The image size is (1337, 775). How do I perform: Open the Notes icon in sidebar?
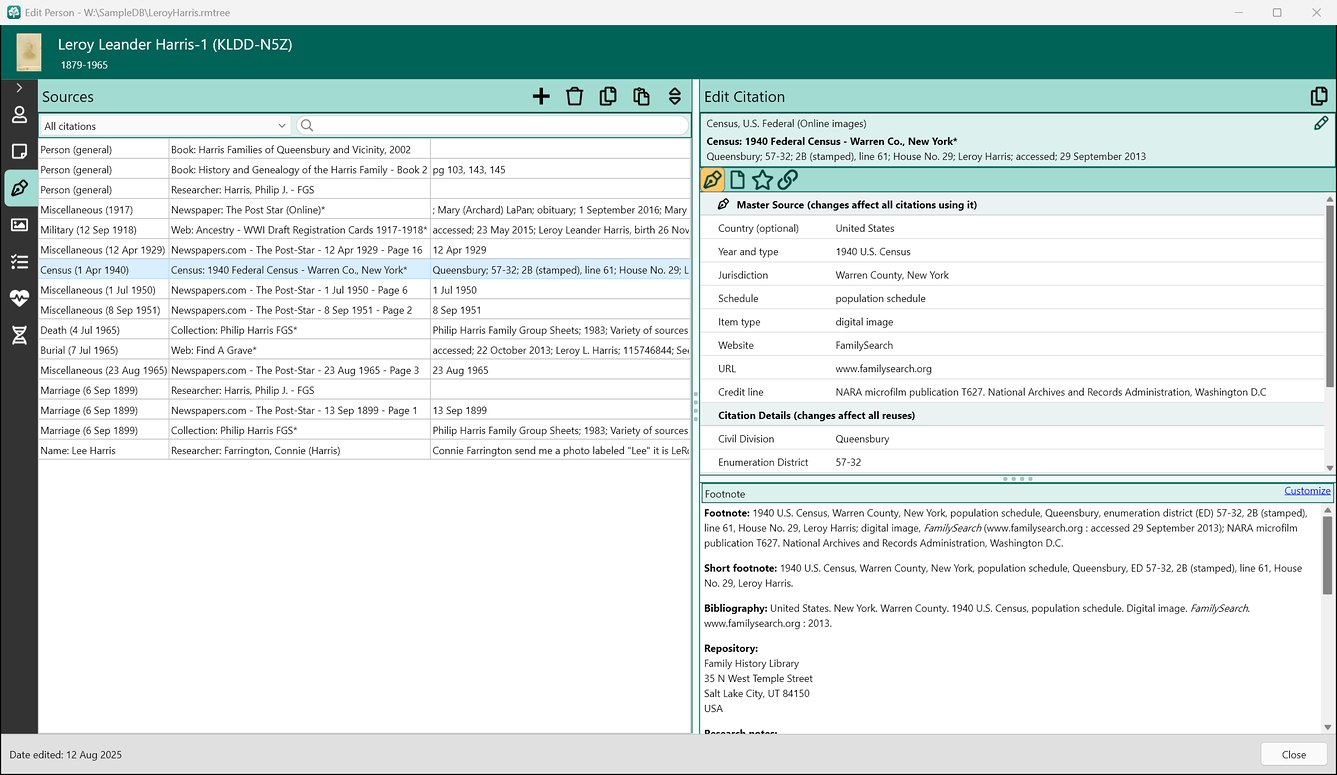point(19,151)
